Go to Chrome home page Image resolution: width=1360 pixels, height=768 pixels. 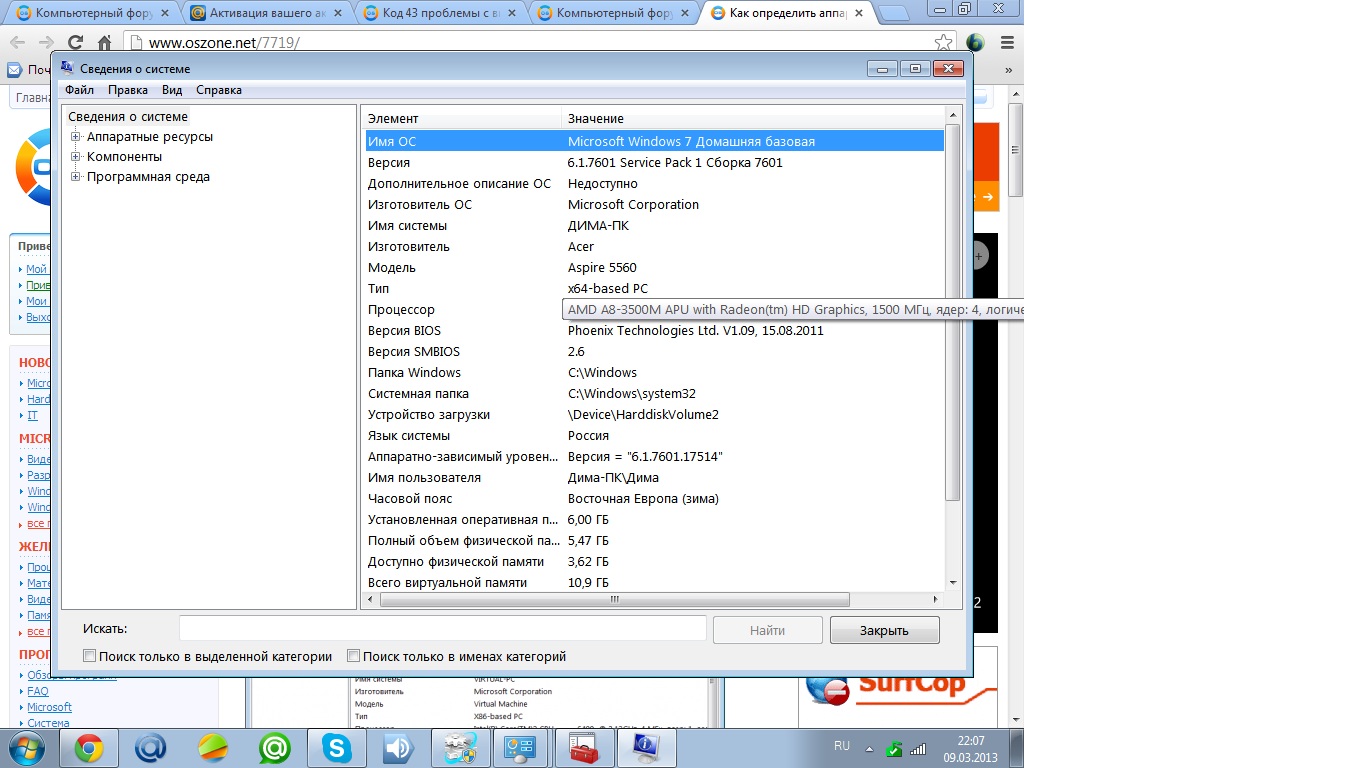pyautogui.click(x=104, y=43)
